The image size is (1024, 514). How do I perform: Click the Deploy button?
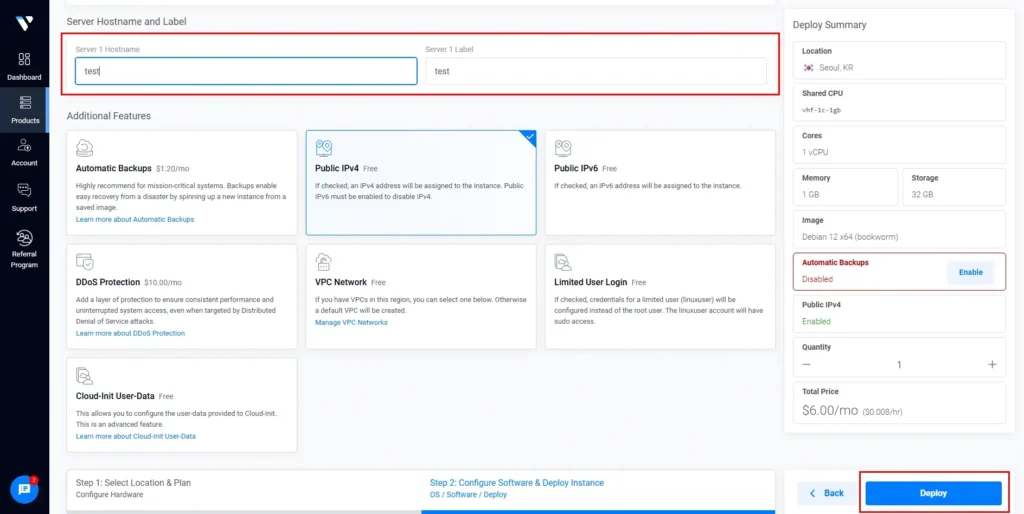tap(933, 493)
